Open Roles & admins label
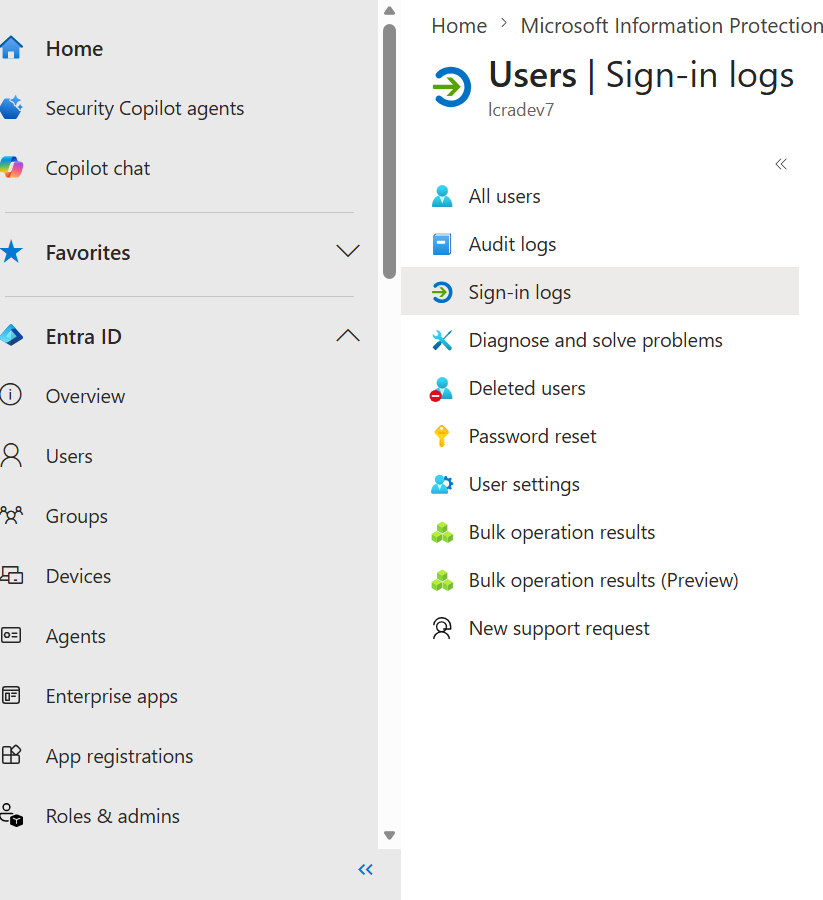 112,816
